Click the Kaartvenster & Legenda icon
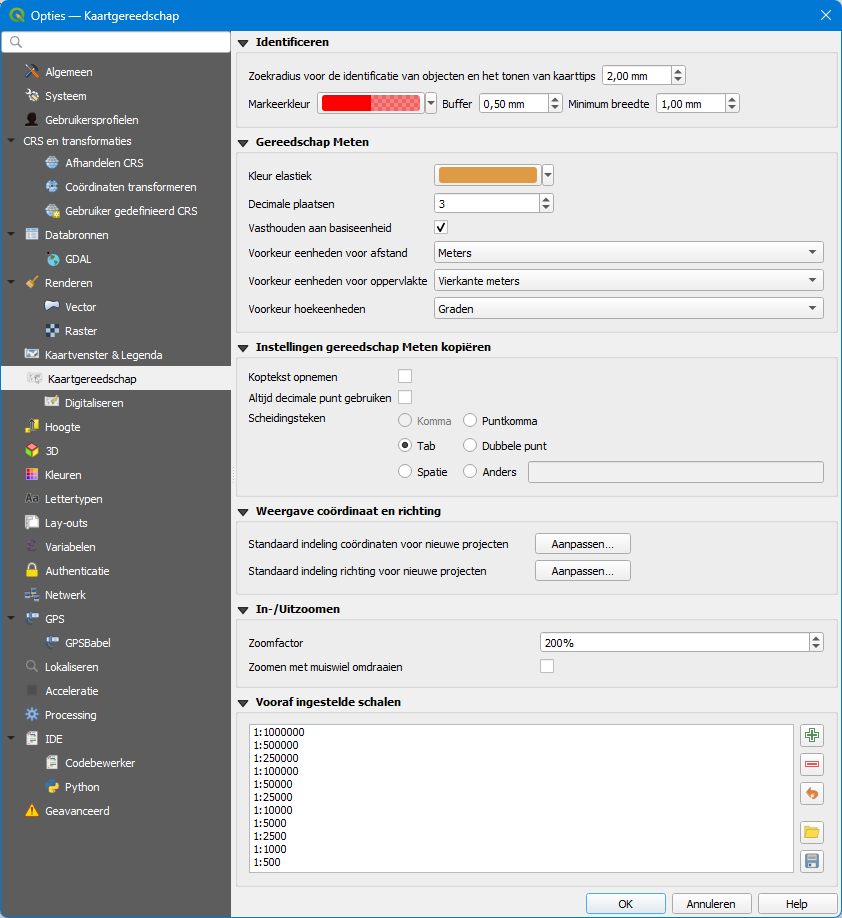This screenshot has height=918, width=842. coord(32,354)
